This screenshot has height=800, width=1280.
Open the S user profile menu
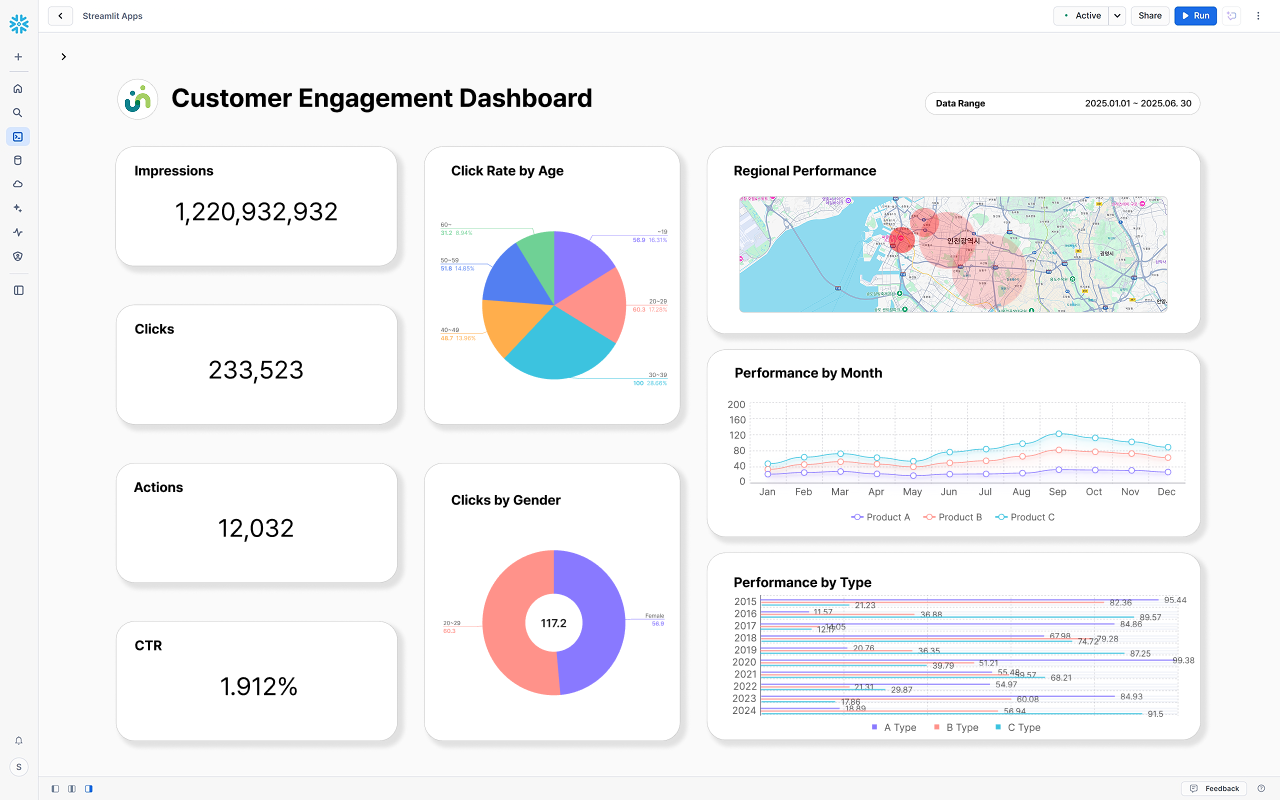pos(18,767)
